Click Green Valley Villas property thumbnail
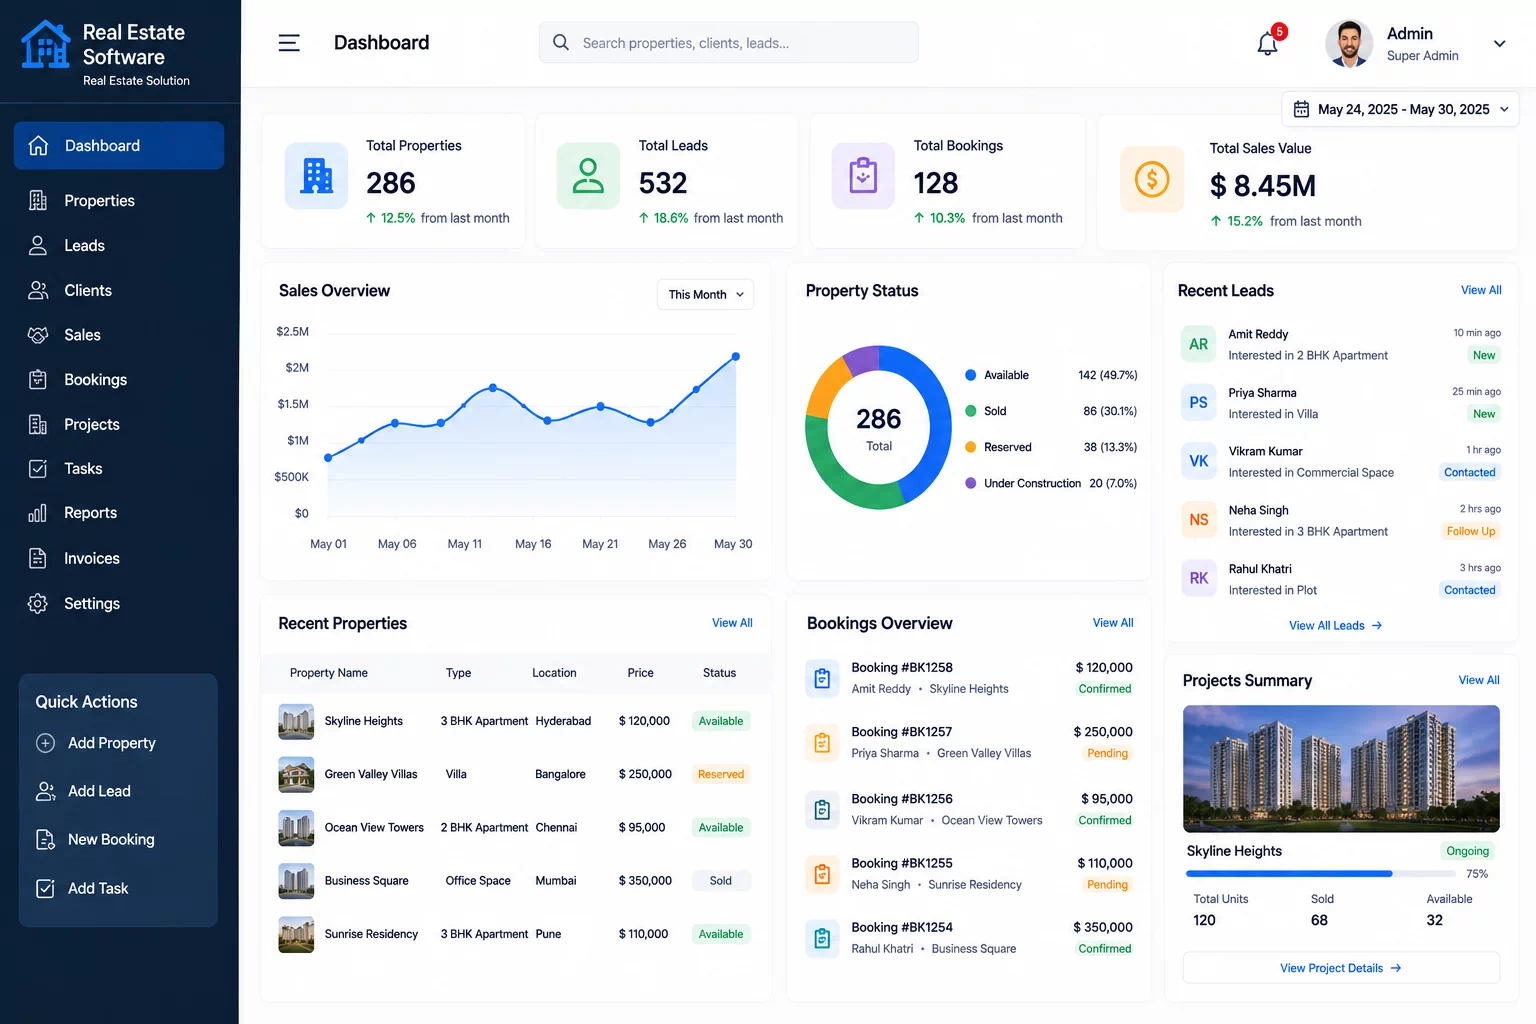The height and width of the screenshot is (1024, 1536). click(x=296, y=775)
